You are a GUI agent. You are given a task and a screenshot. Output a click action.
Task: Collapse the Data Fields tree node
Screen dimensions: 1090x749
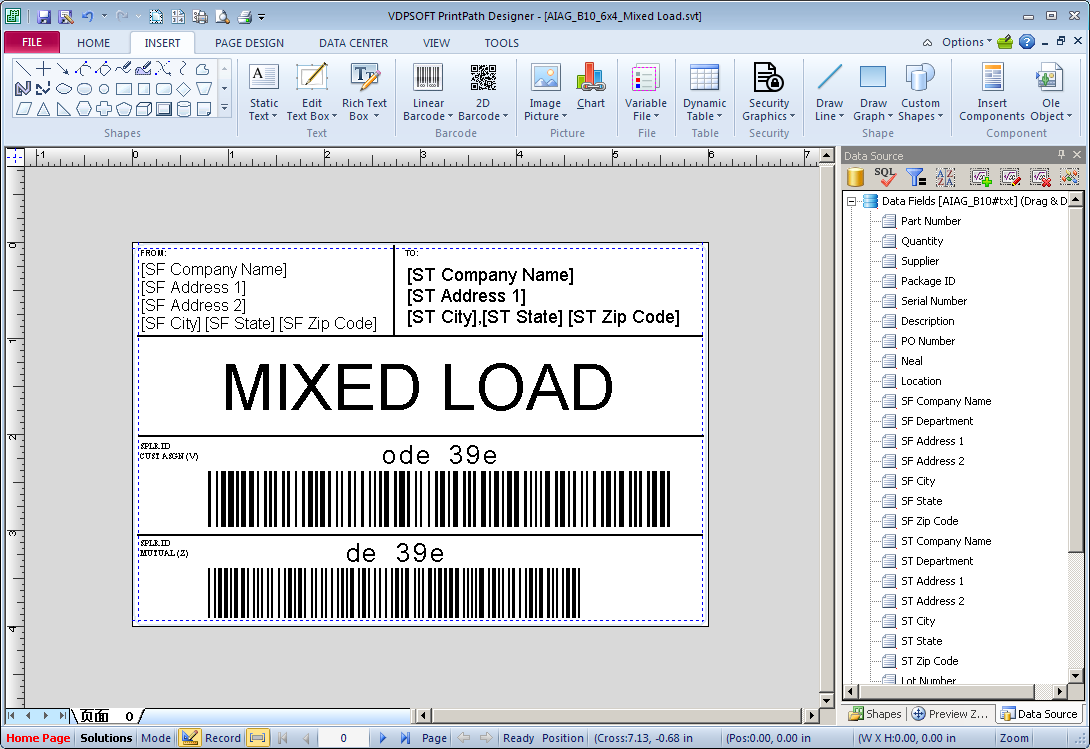point(852,201)
